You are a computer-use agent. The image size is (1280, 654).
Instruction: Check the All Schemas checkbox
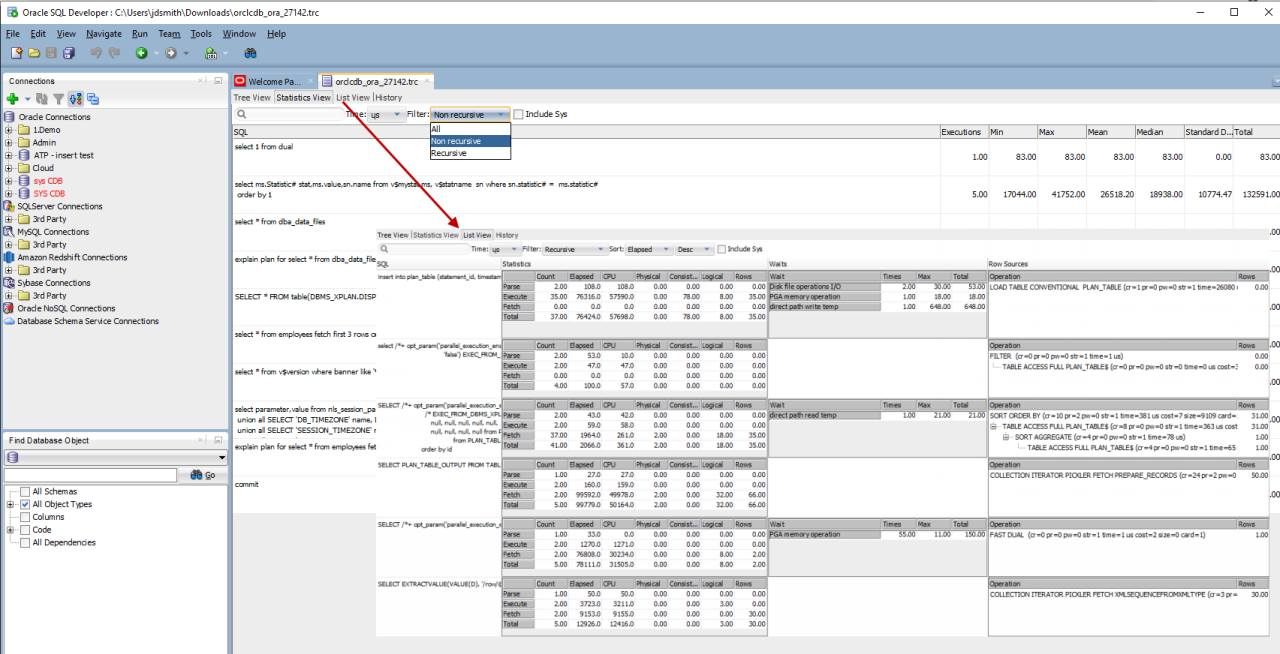coord(25,492)
